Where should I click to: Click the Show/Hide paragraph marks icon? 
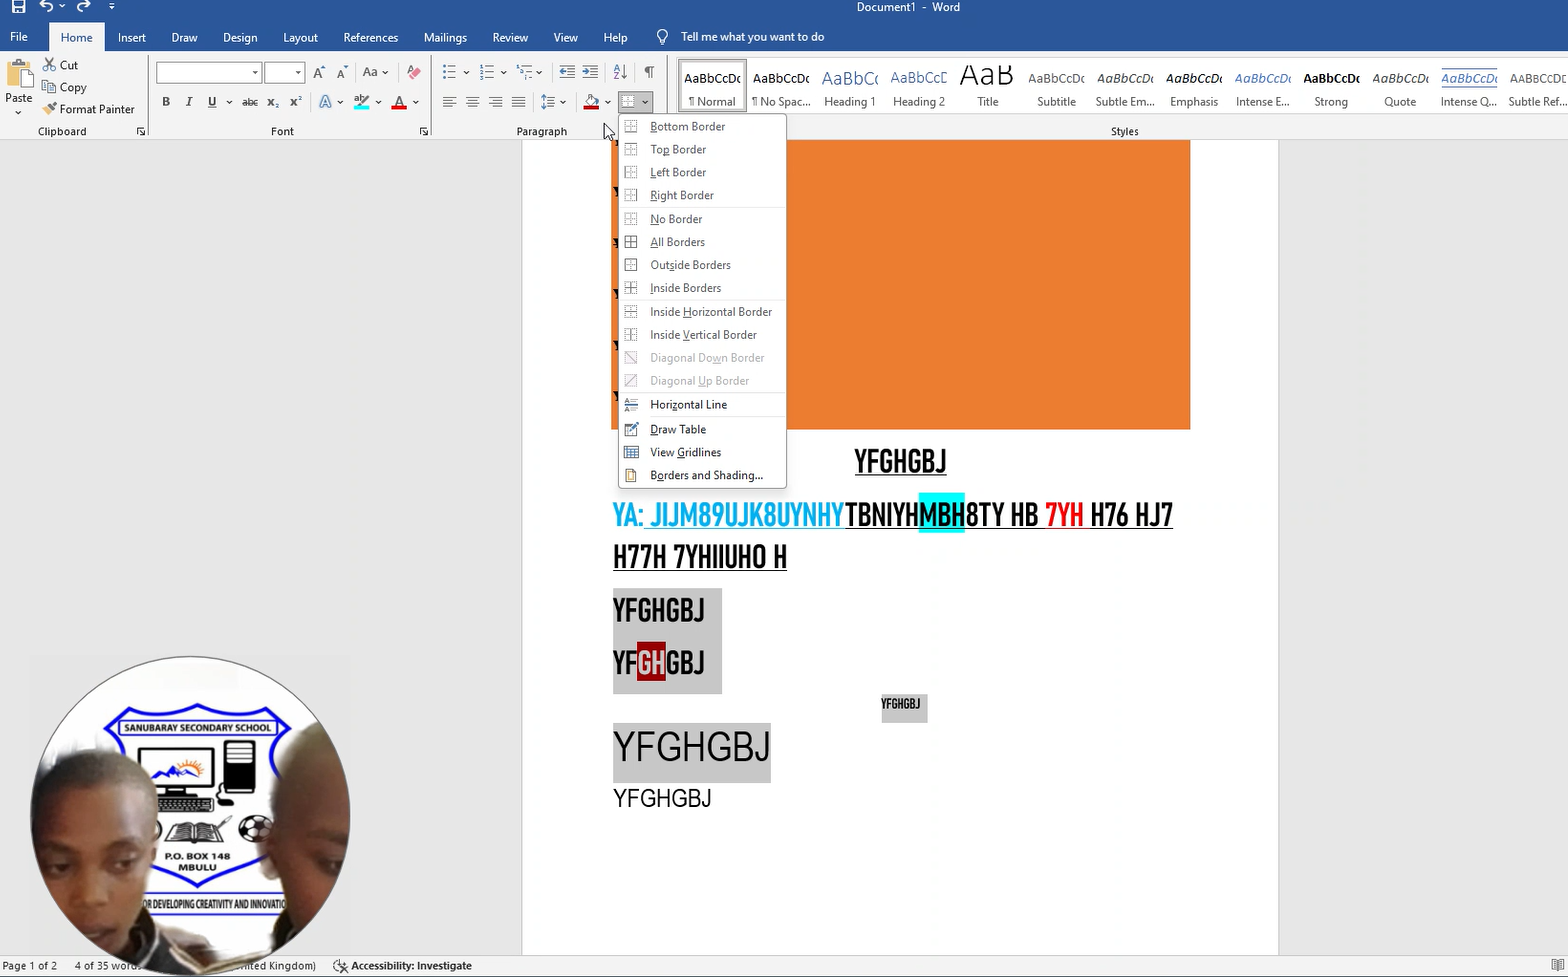[x=649, y=72]
